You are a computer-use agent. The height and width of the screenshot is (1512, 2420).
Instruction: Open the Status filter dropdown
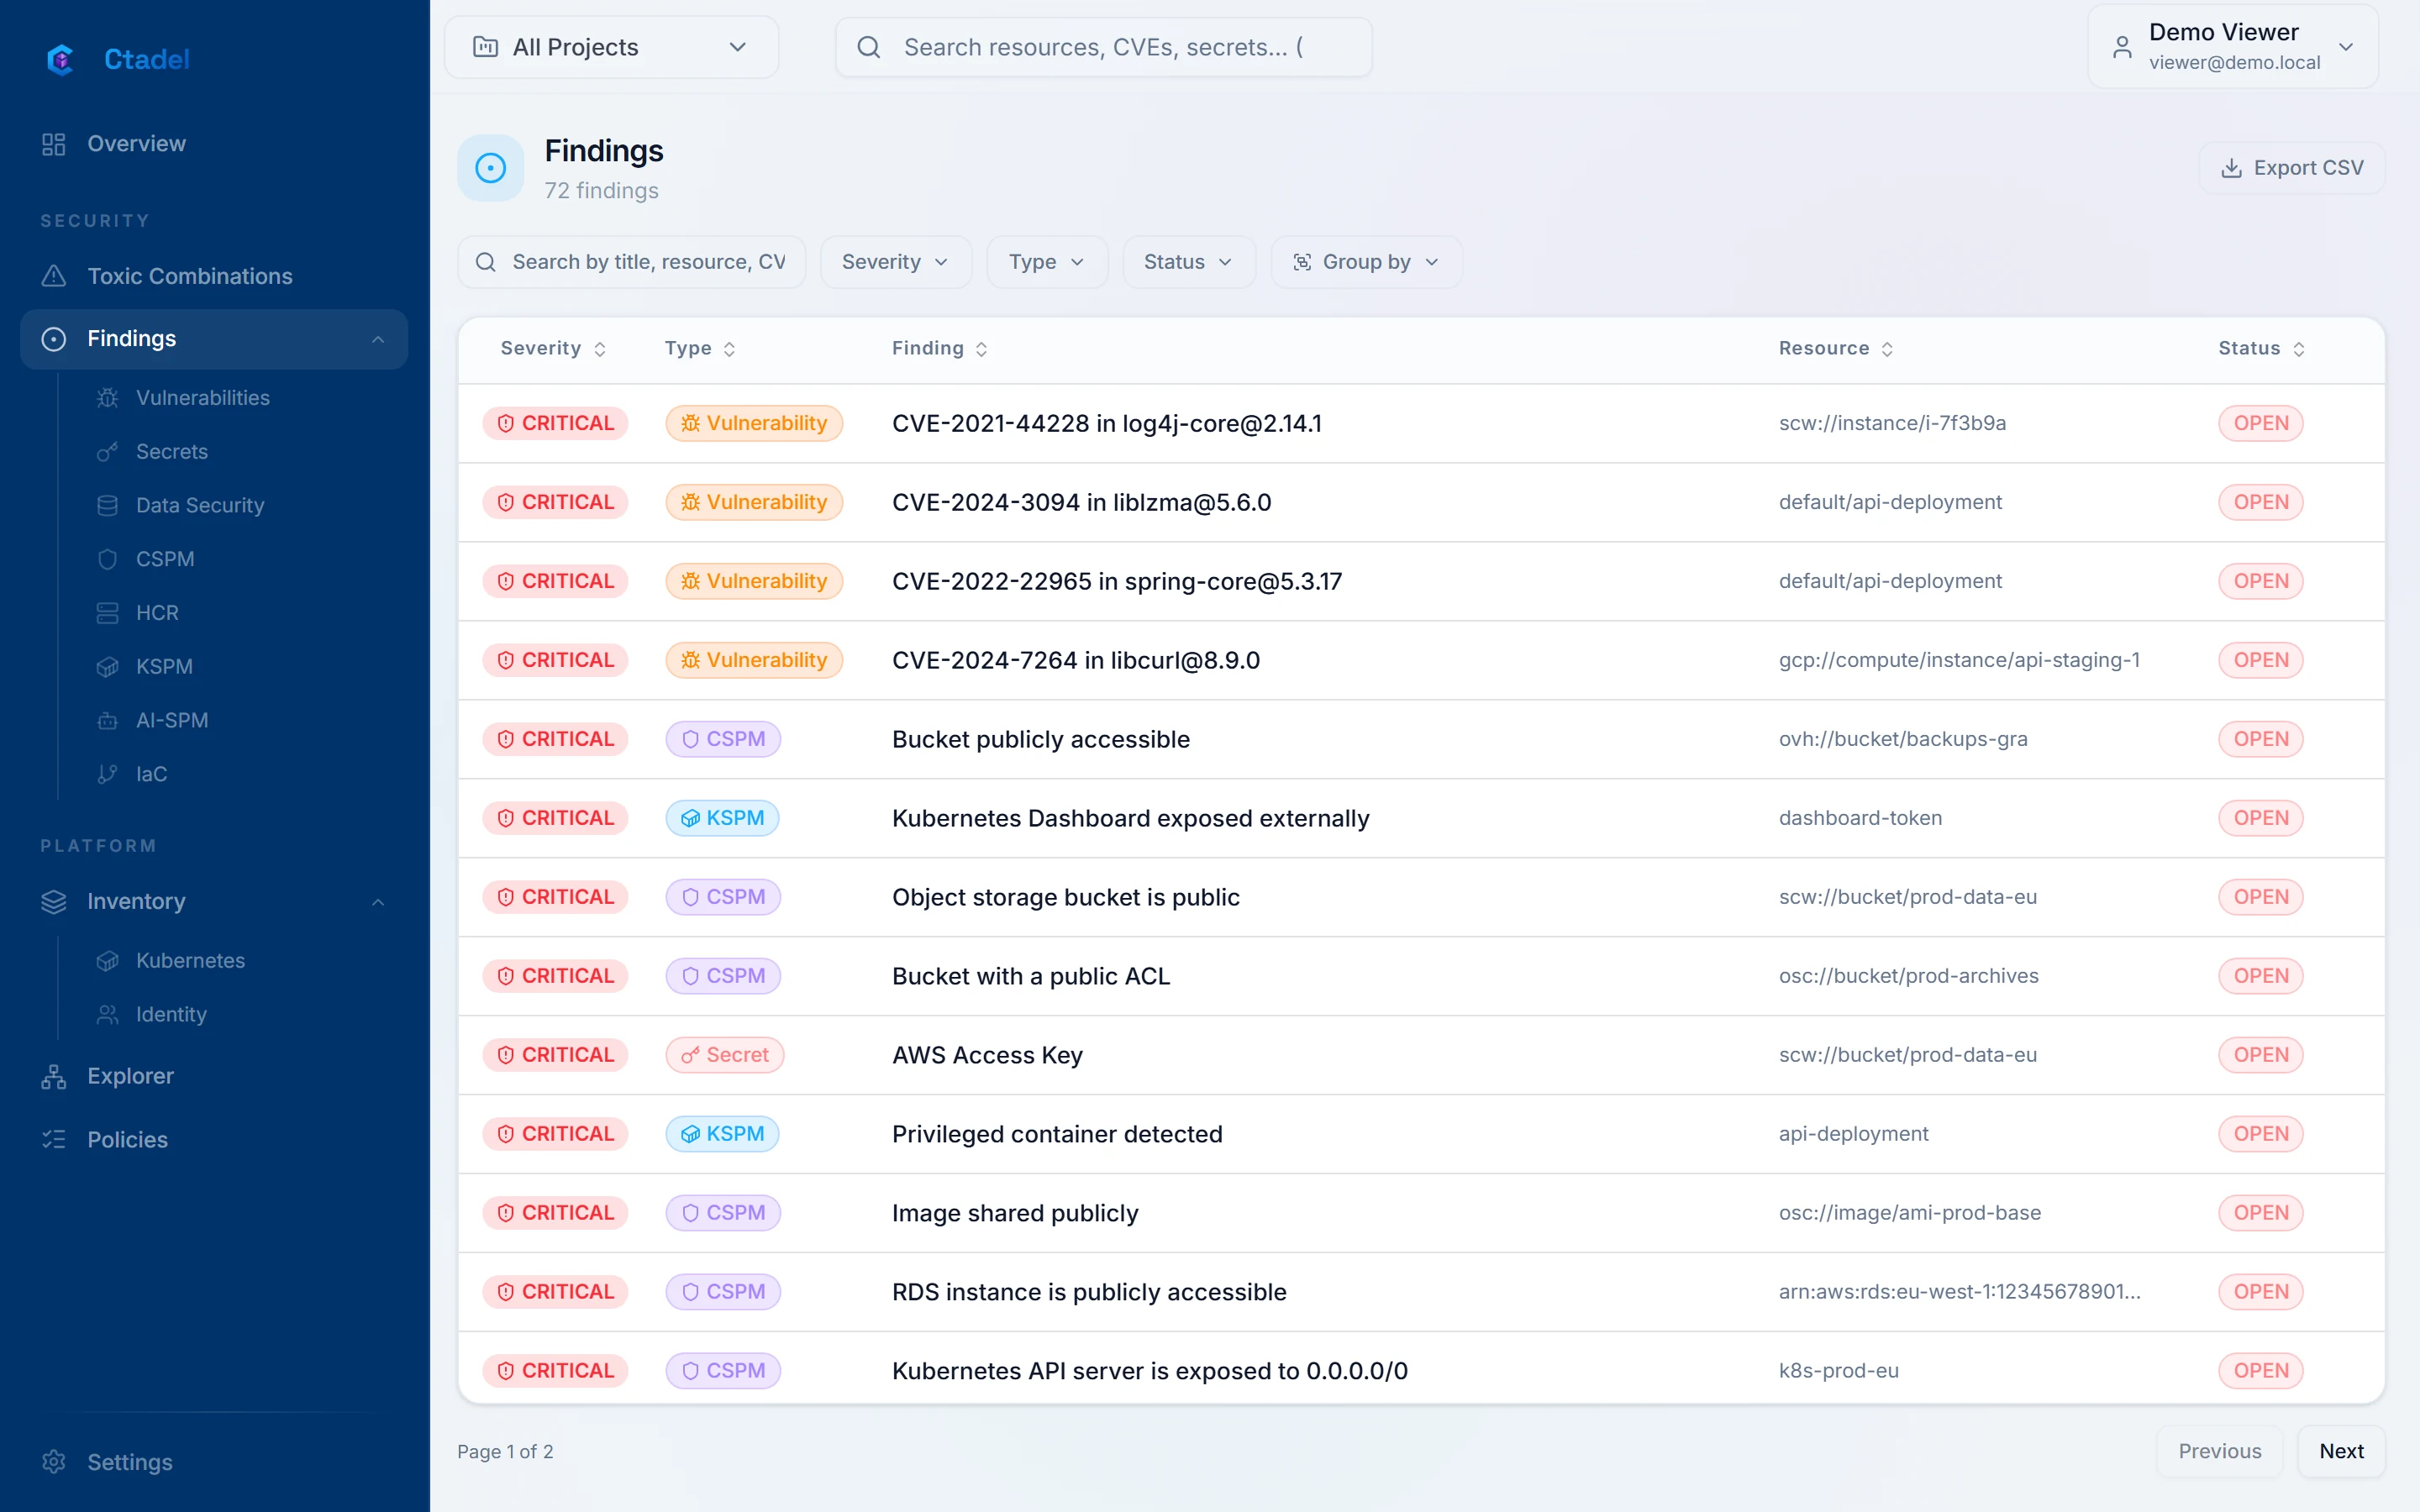(x=1188, y=262)
